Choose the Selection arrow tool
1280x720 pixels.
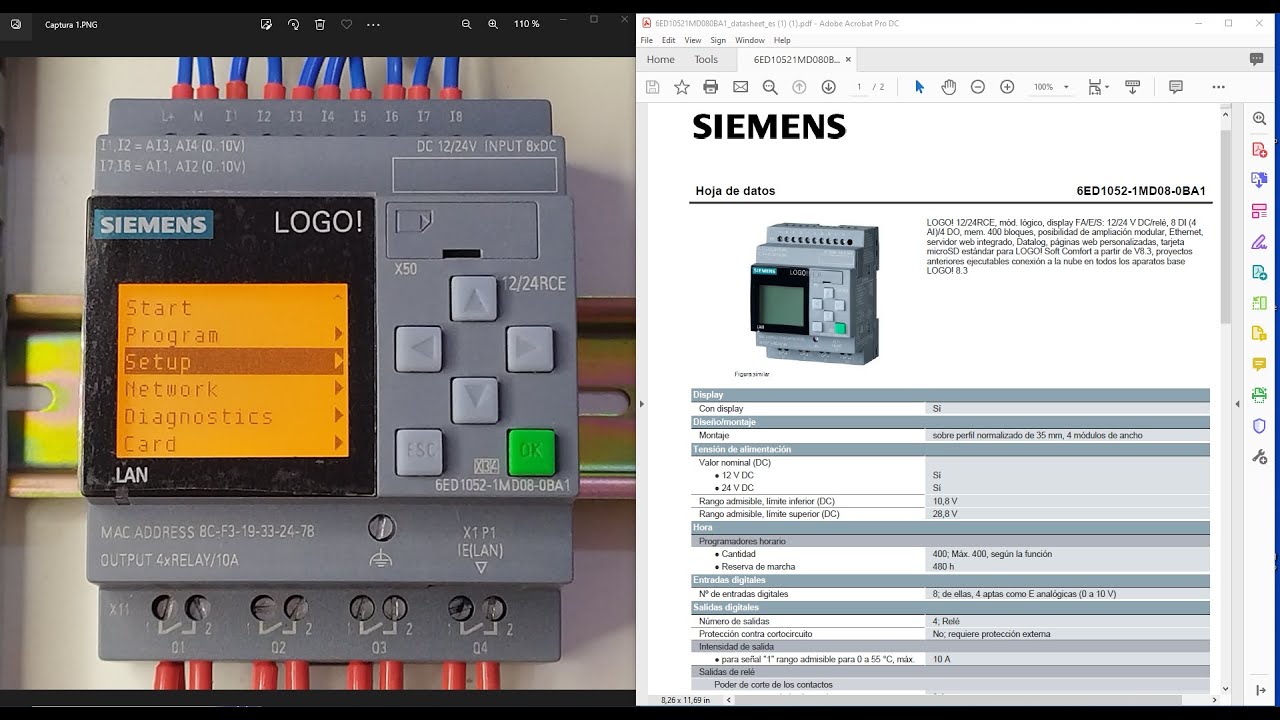(919, 87)
